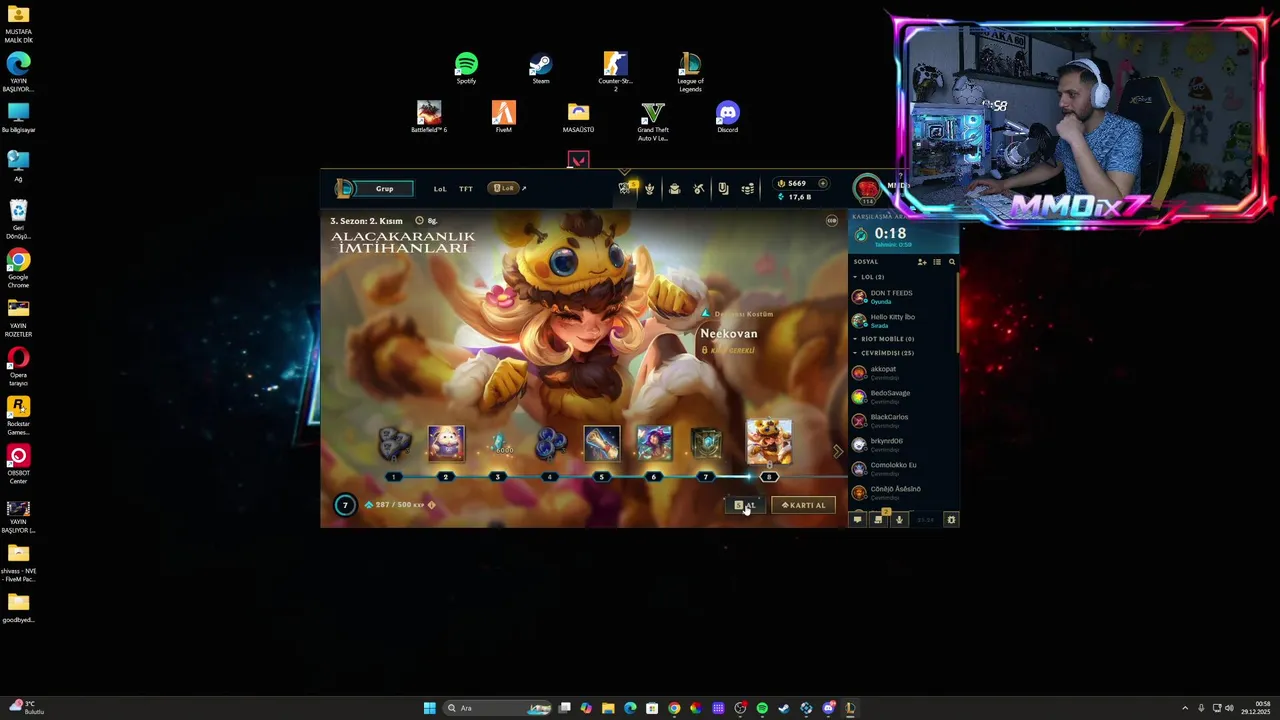Click the AL purchase level button

746,505
